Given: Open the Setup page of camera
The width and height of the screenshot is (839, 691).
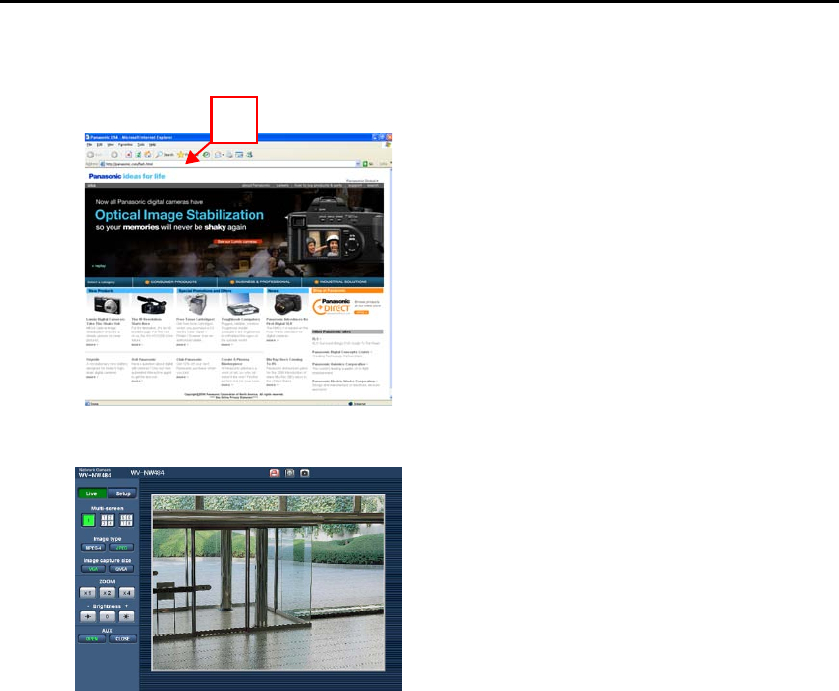Looking at the screenshot, I should click(123, 493).
